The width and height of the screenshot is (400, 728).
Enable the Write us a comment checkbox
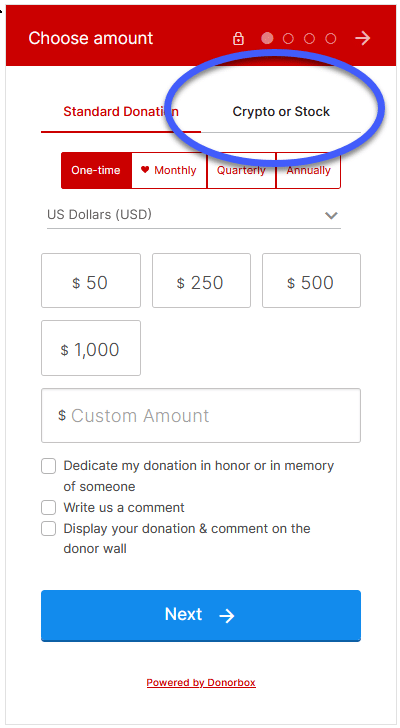pyautogui.click(x=49, y=507)
